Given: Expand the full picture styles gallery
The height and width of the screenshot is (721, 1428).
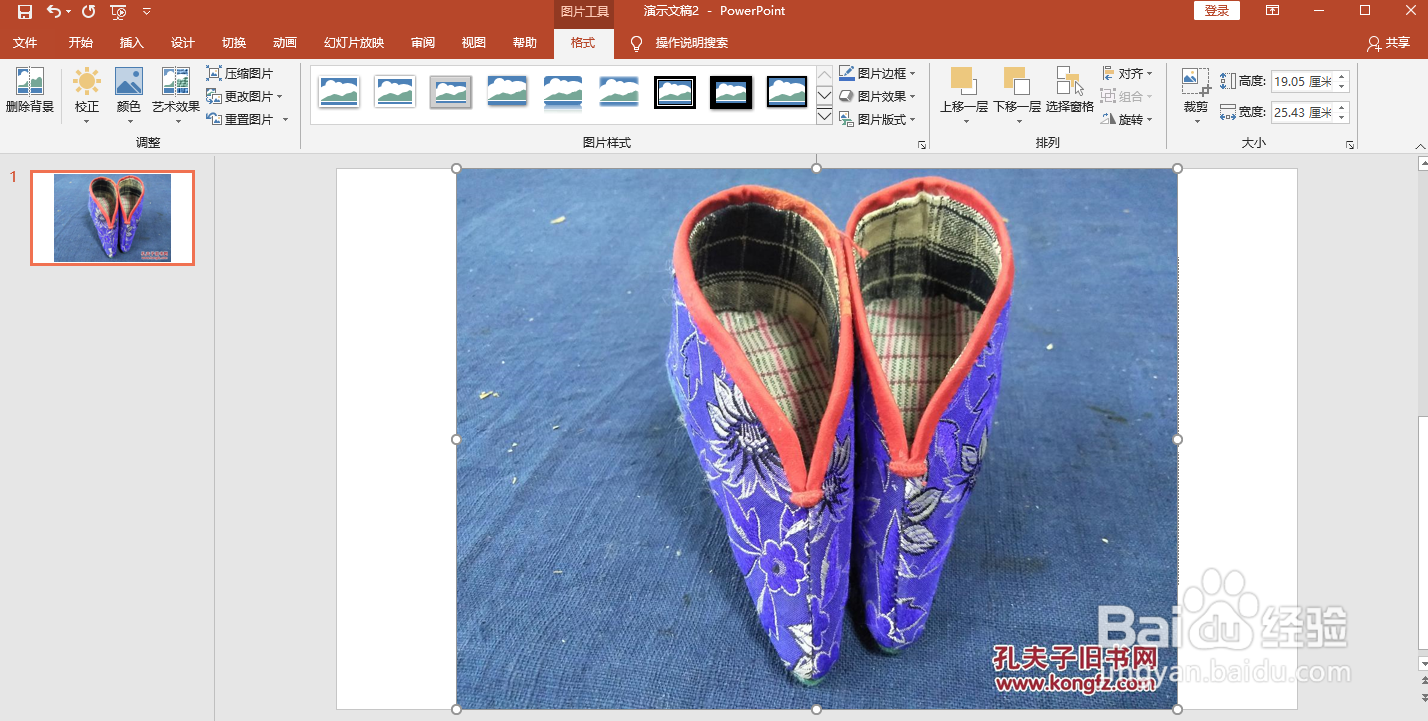Looking at the screenshot, I should 825,117.
